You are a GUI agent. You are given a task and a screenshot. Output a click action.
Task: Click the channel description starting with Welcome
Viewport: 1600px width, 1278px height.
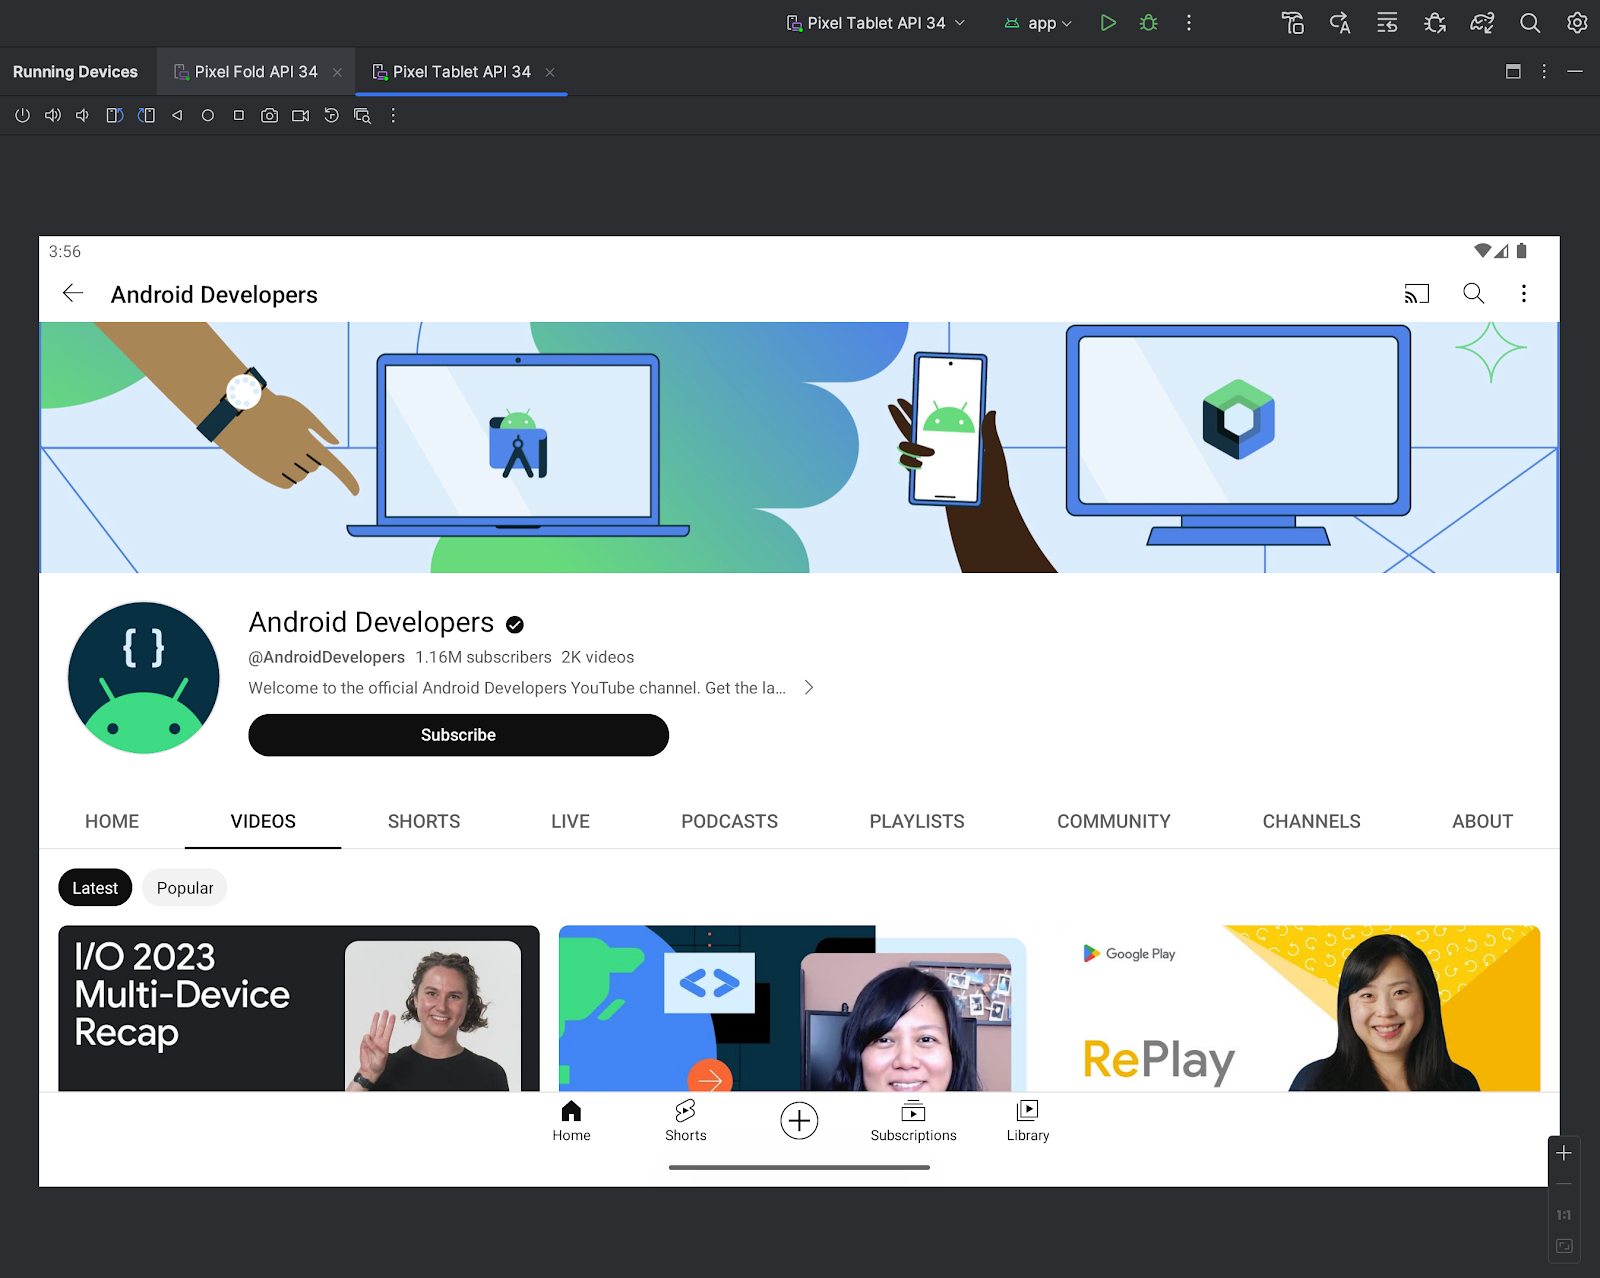click(x=517, y=688)
